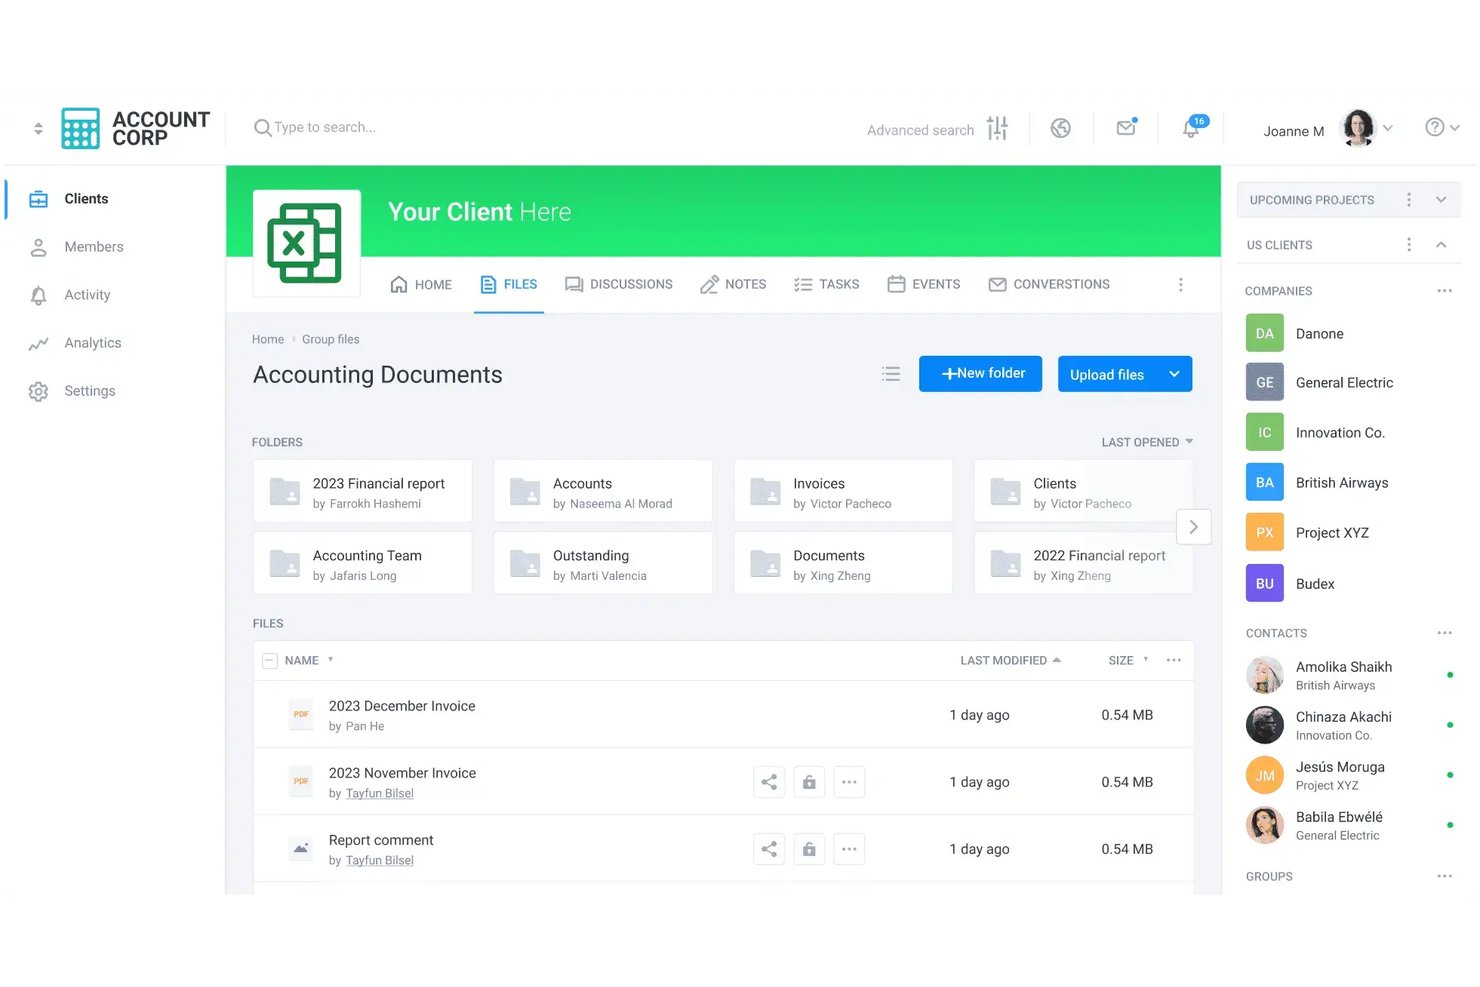Viewport: 1480px width, 987px height.
Task: Open the mail inbox icon
Action: [1126, 127]
